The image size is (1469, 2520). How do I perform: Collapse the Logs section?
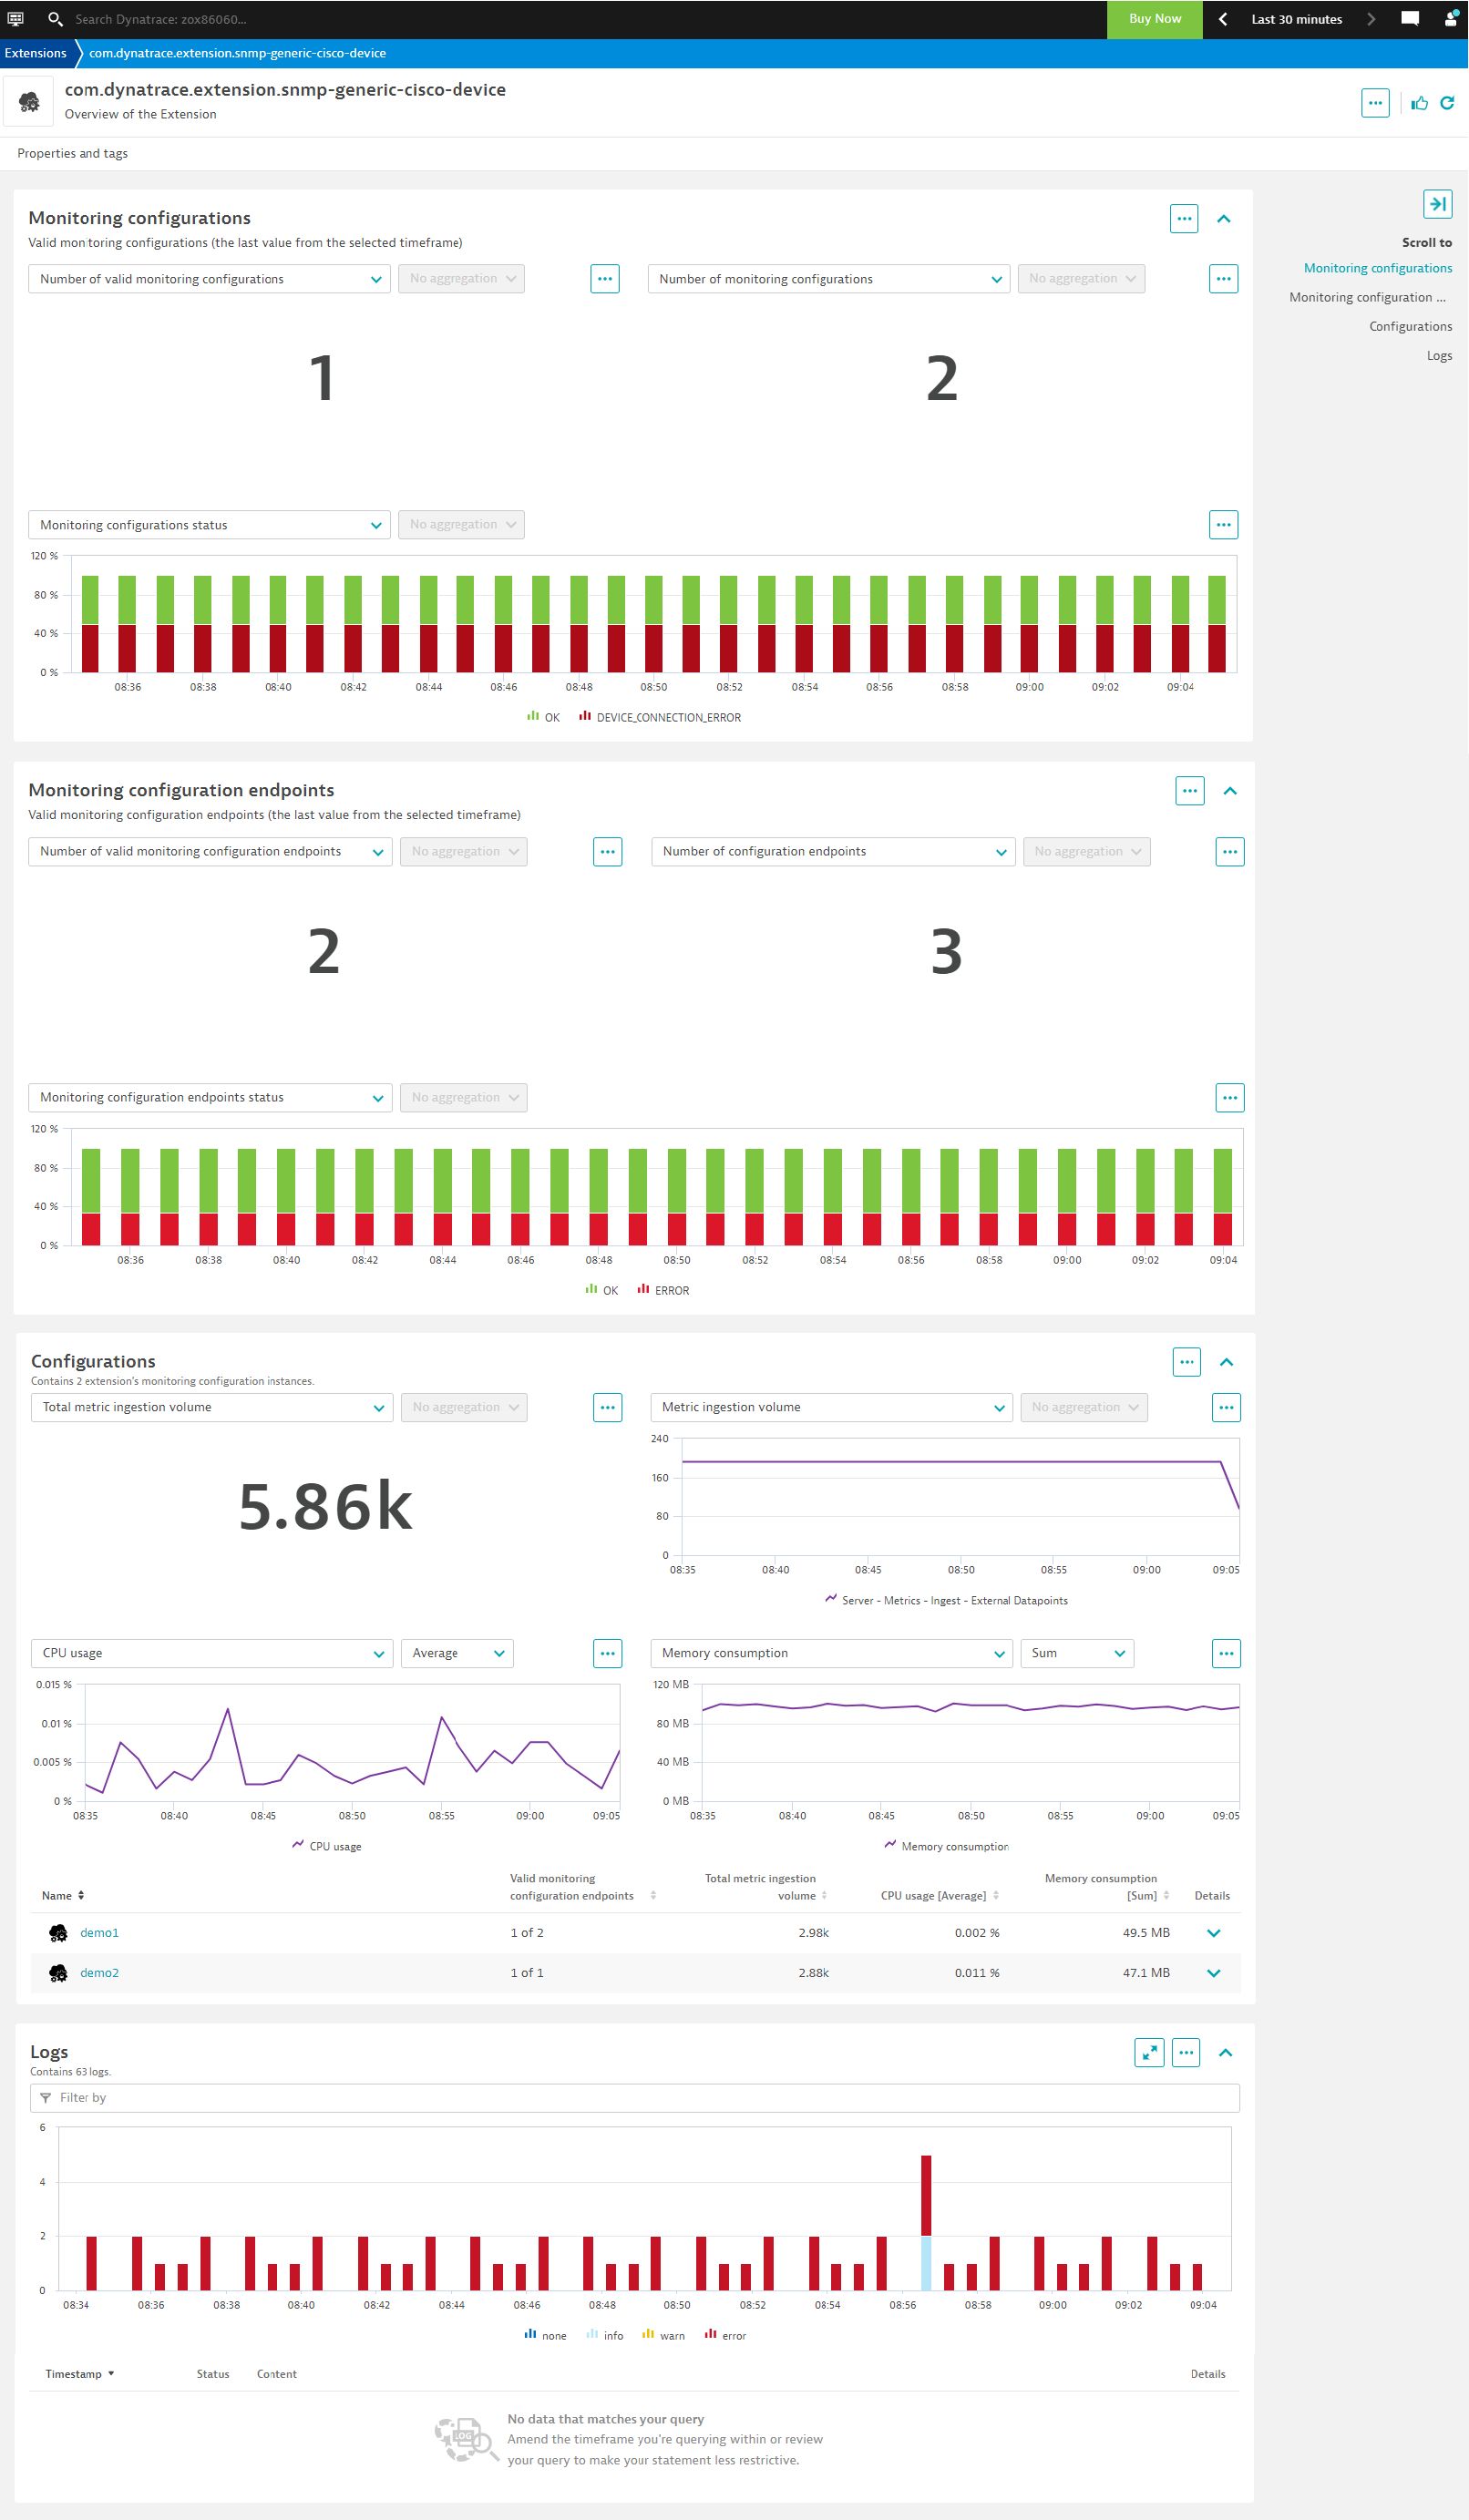(x=1226, y=2053)
